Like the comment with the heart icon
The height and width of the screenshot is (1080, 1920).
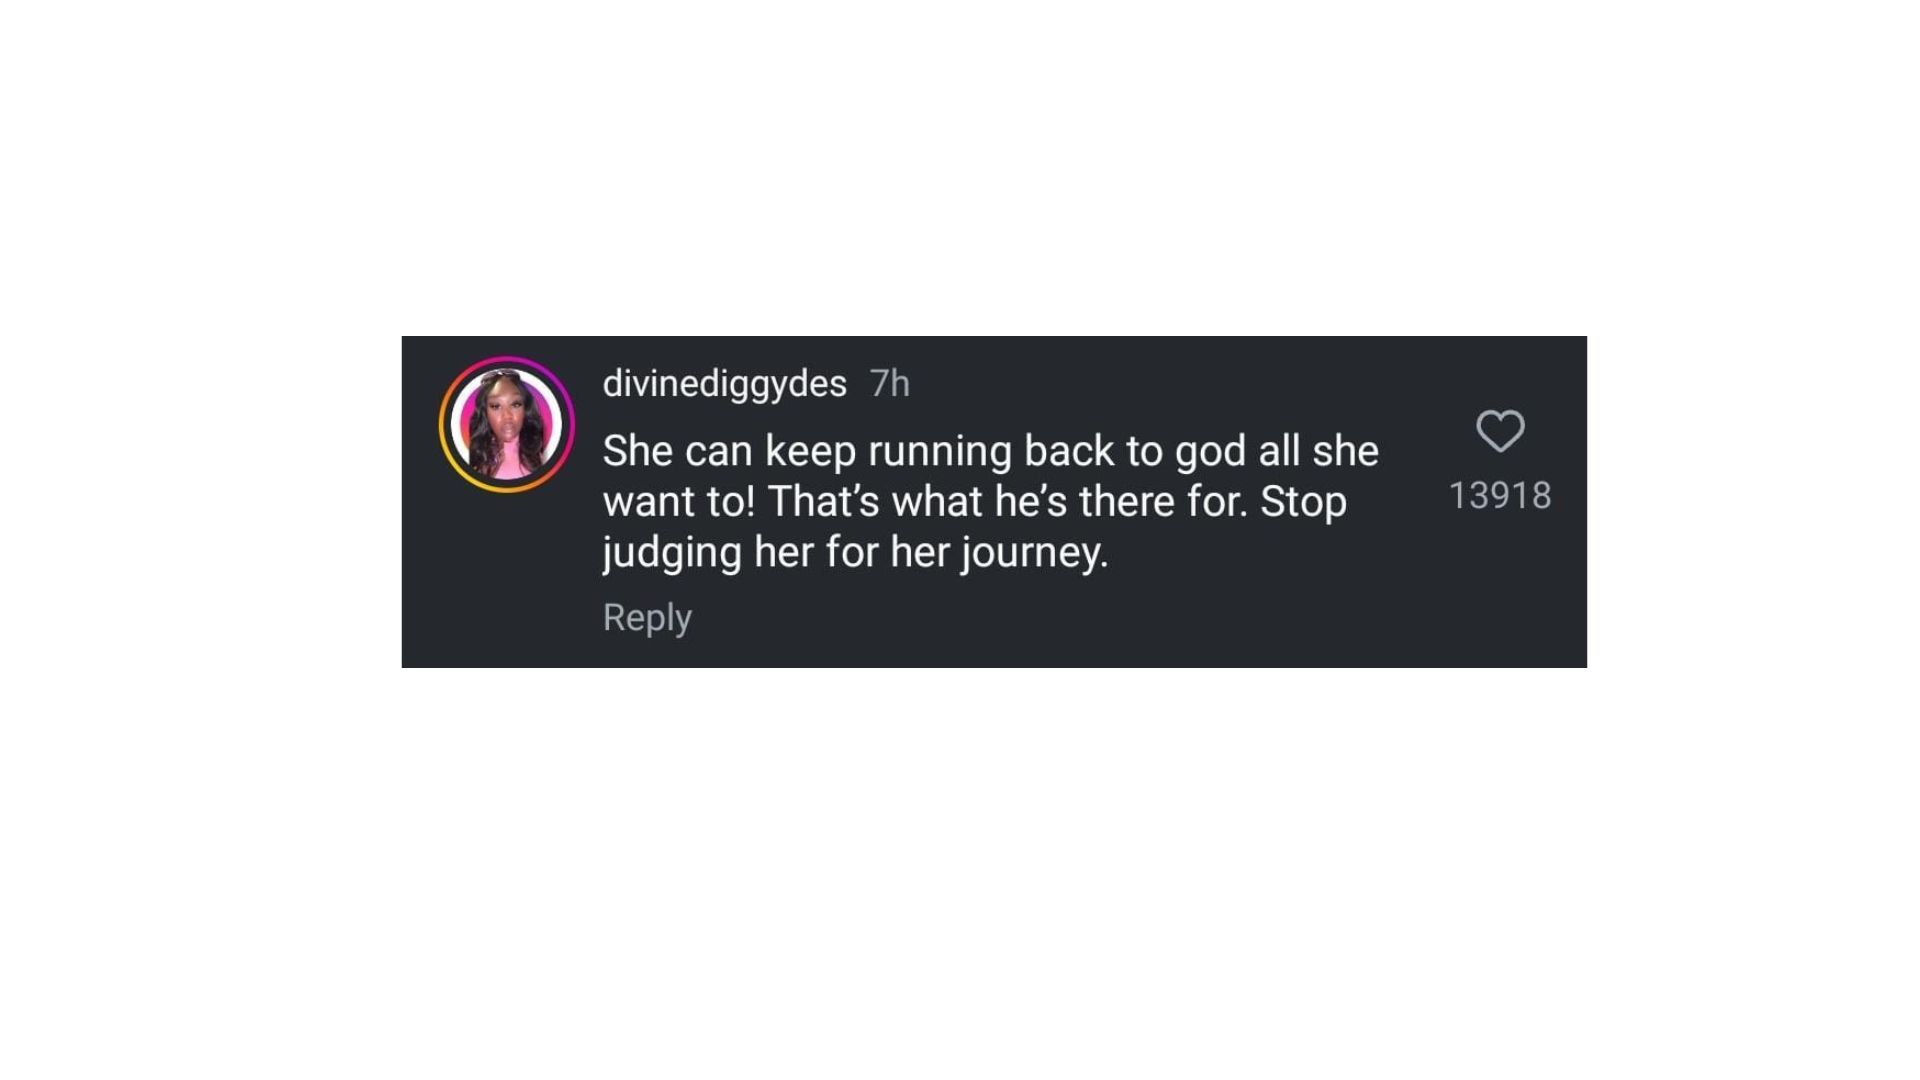1500,431
